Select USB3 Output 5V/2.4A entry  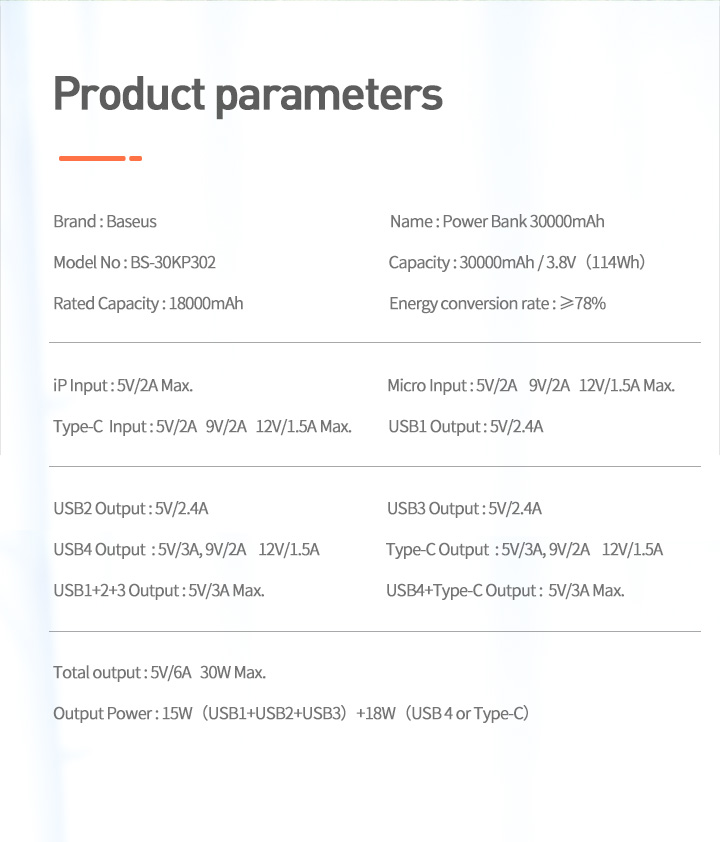pyautogui.click(x=464, y=509)
